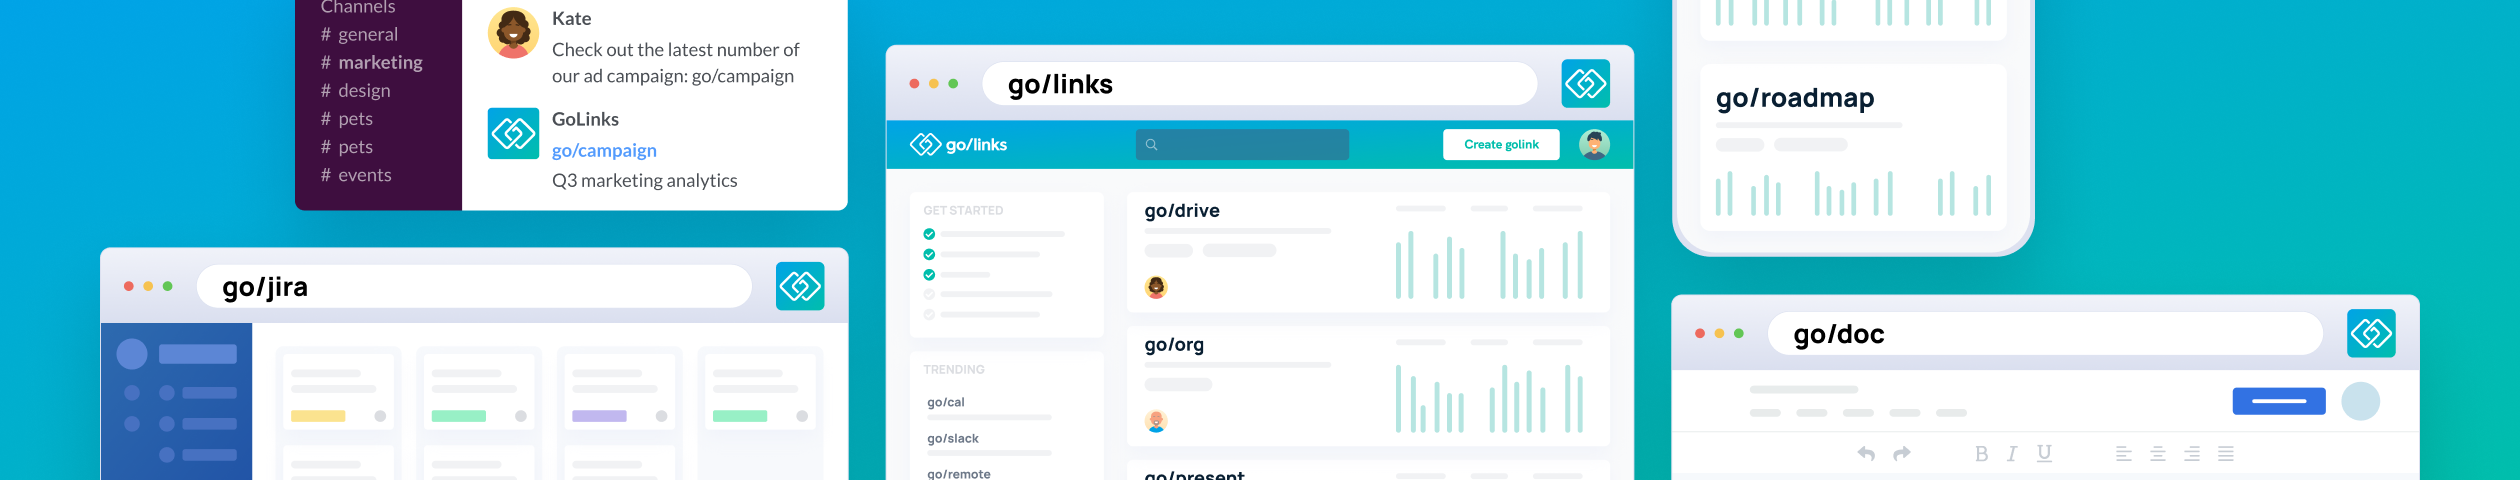
Task: Open the go/org golink card title
Action: pos(1174,345)
